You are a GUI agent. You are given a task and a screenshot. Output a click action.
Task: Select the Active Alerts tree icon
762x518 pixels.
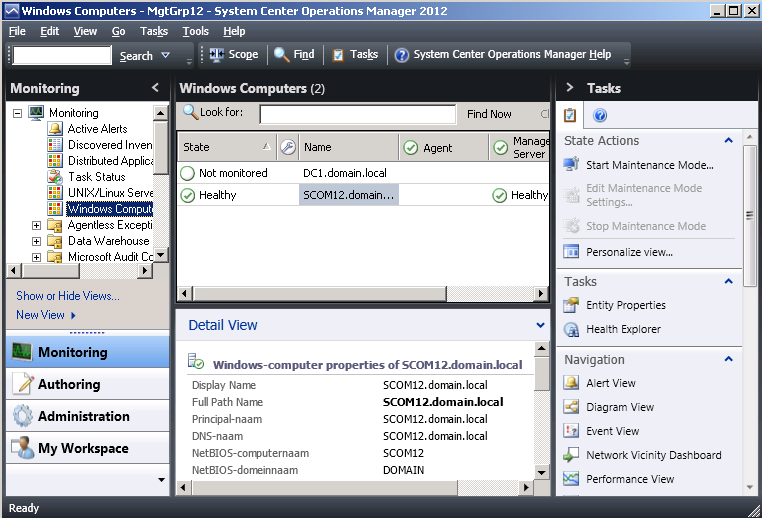point(55,129)
